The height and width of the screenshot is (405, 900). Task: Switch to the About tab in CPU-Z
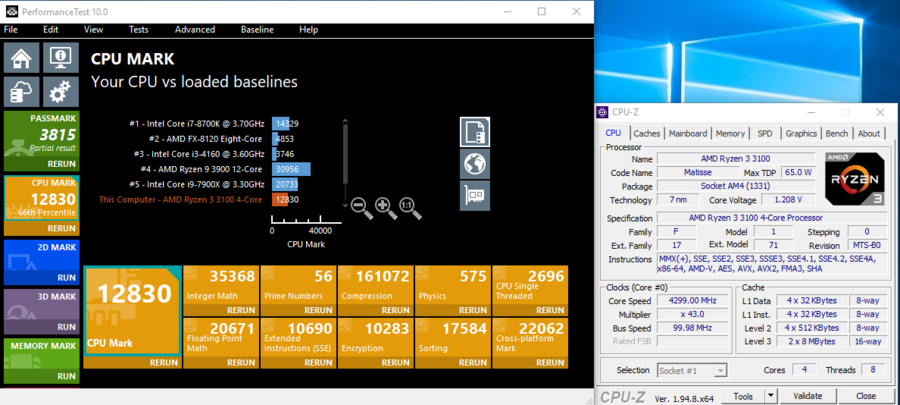869,134
